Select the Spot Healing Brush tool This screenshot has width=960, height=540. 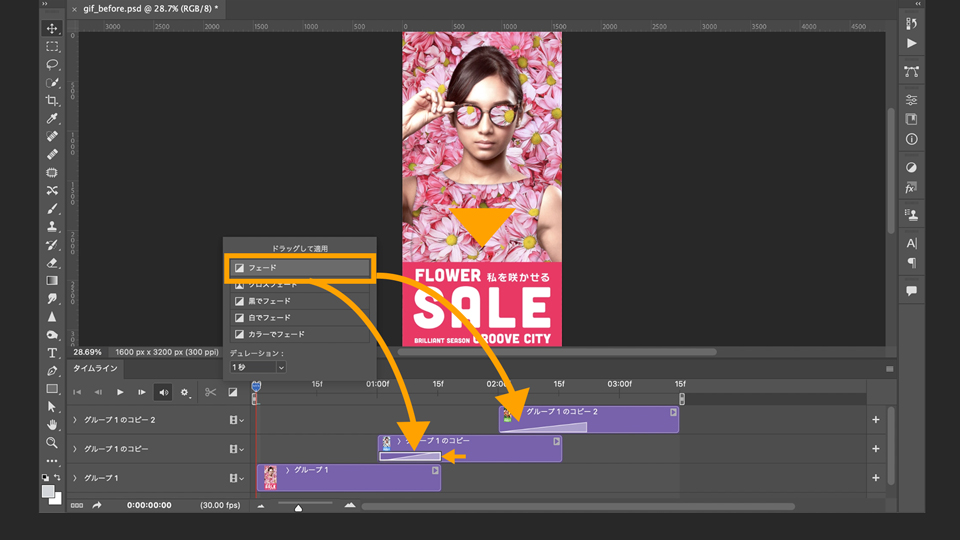click(52, 136)
